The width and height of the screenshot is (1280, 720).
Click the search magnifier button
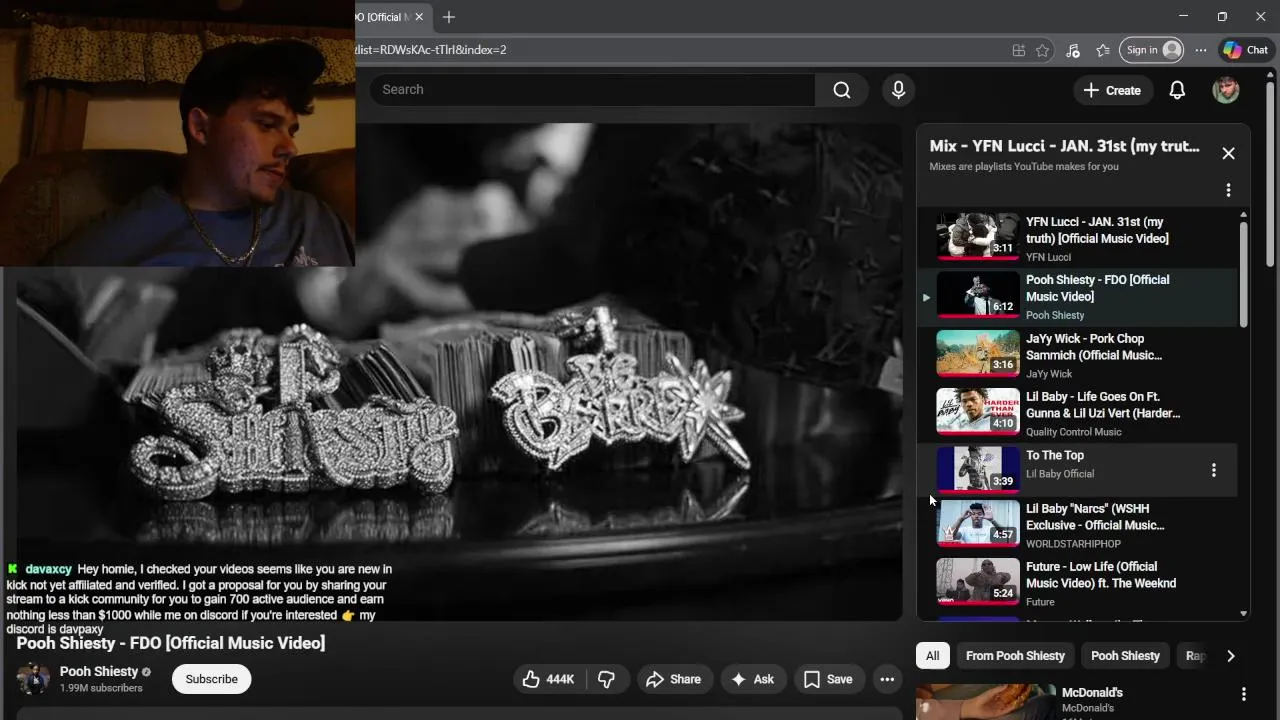[842, 90]
